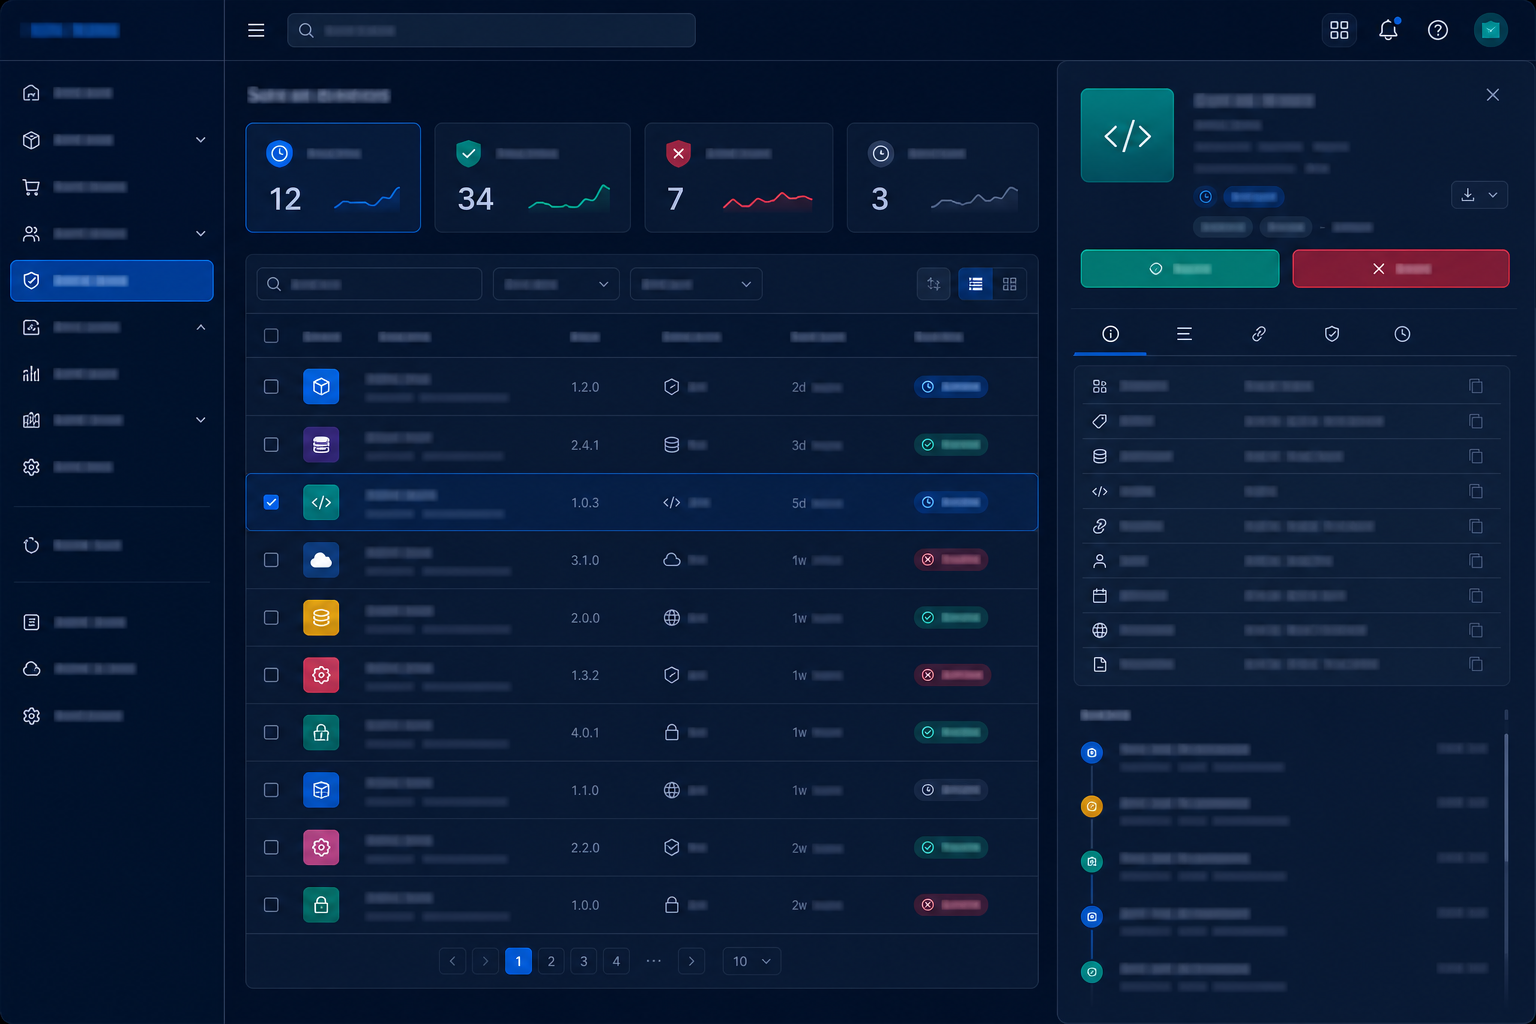Click the green lock icon in the 4.0.1 row
This screenshot has height=1024, width=1536.
pos(321,733)
